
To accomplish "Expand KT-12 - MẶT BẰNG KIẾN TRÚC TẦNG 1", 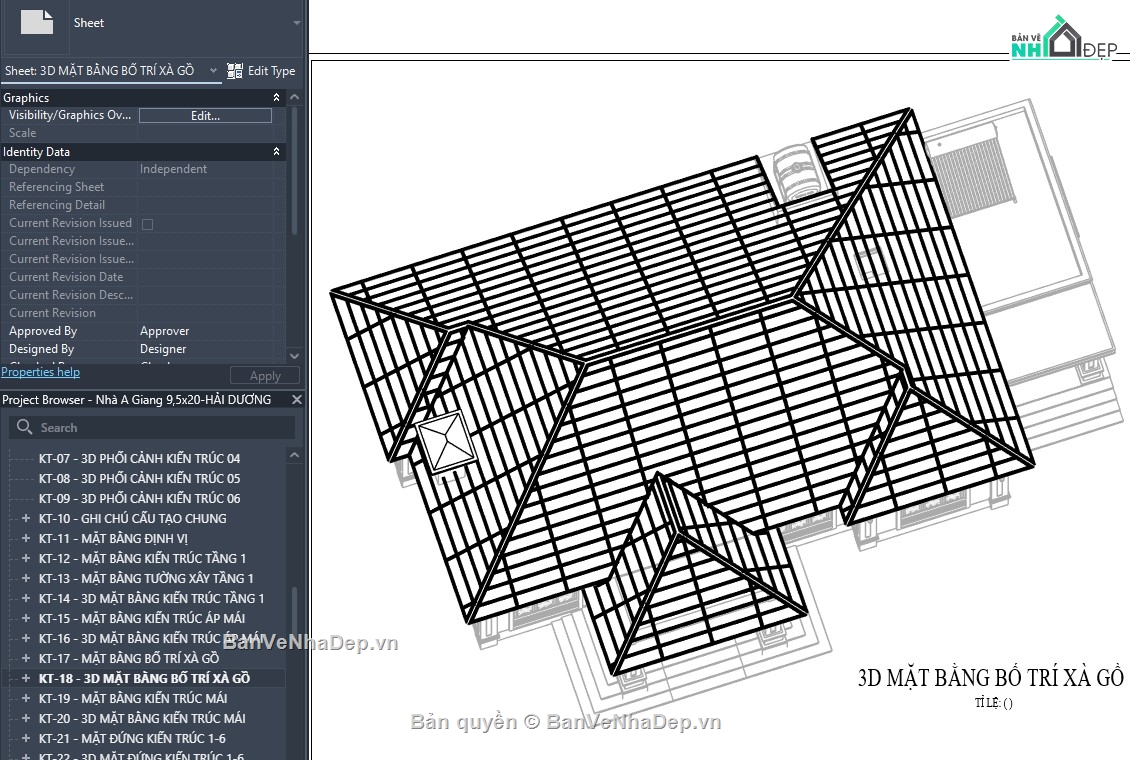I will [x=26, y=558].
